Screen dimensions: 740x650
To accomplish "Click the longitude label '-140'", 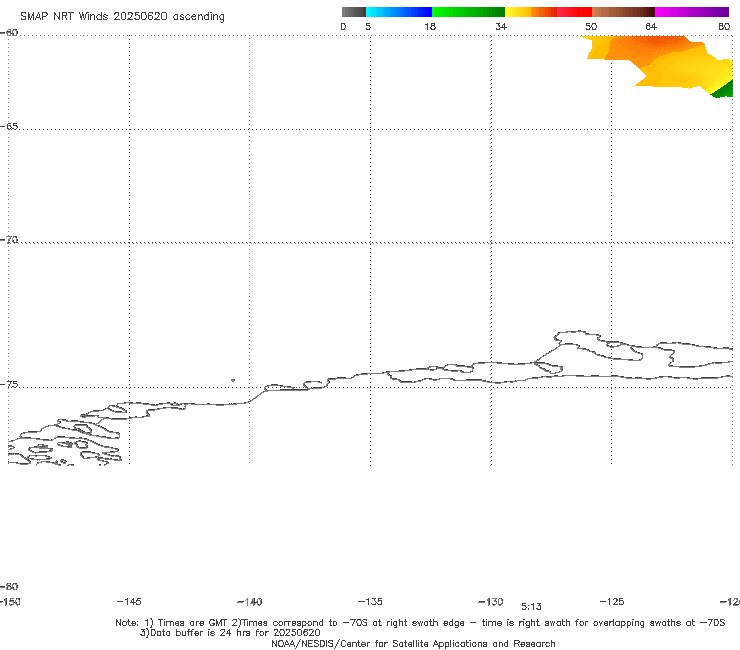I will pyautogui.click(x=250, y=602).
